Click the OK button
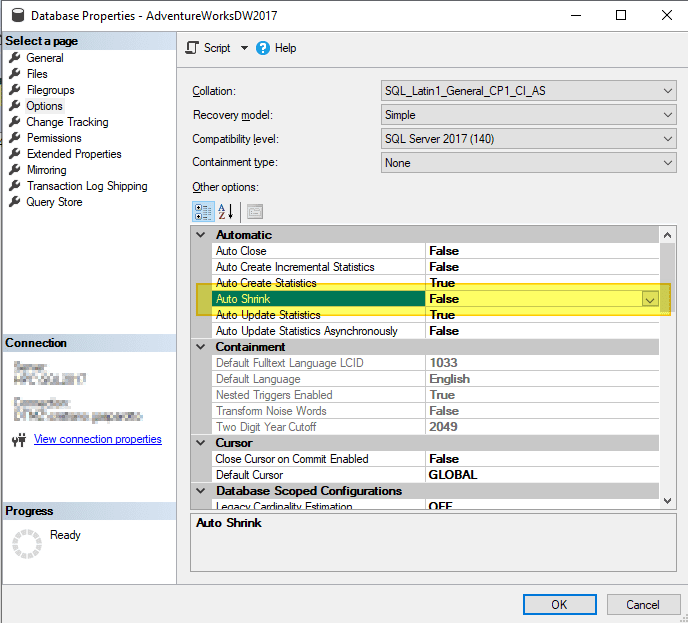688x623 pixels. pyautogui.click(x=559, y=605)
